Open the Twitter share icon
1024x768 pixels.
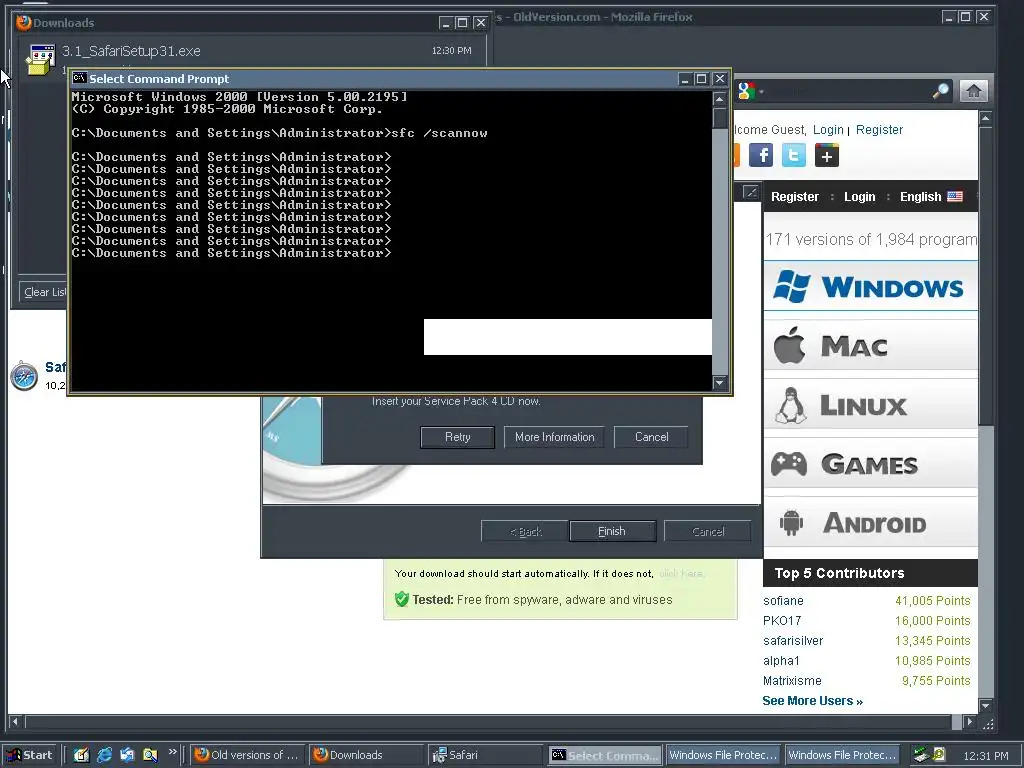point(793,155)
